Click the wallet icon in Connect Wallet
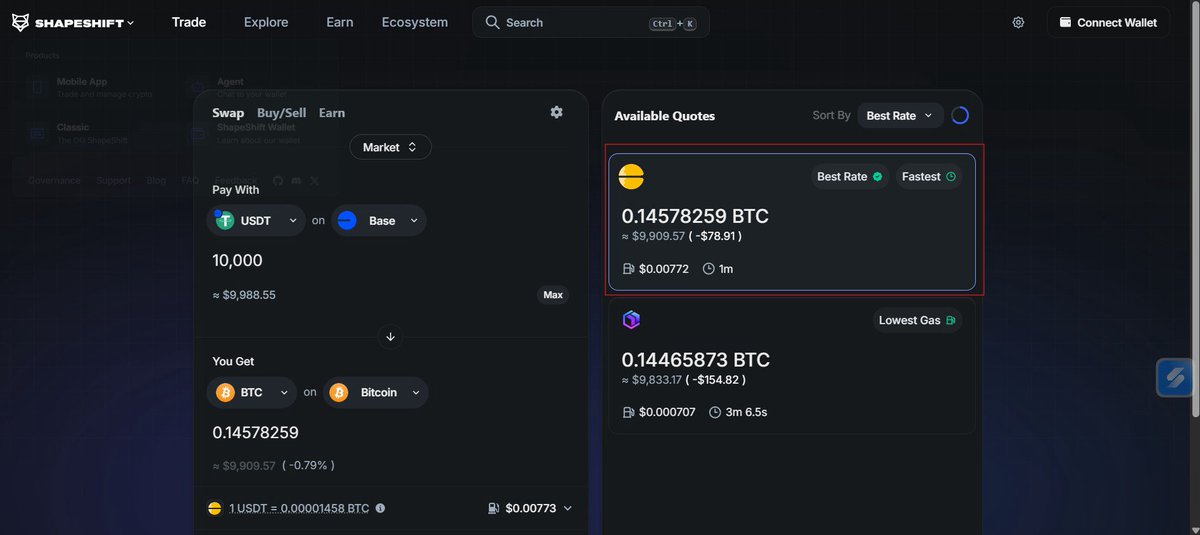 click(1065, 22)
